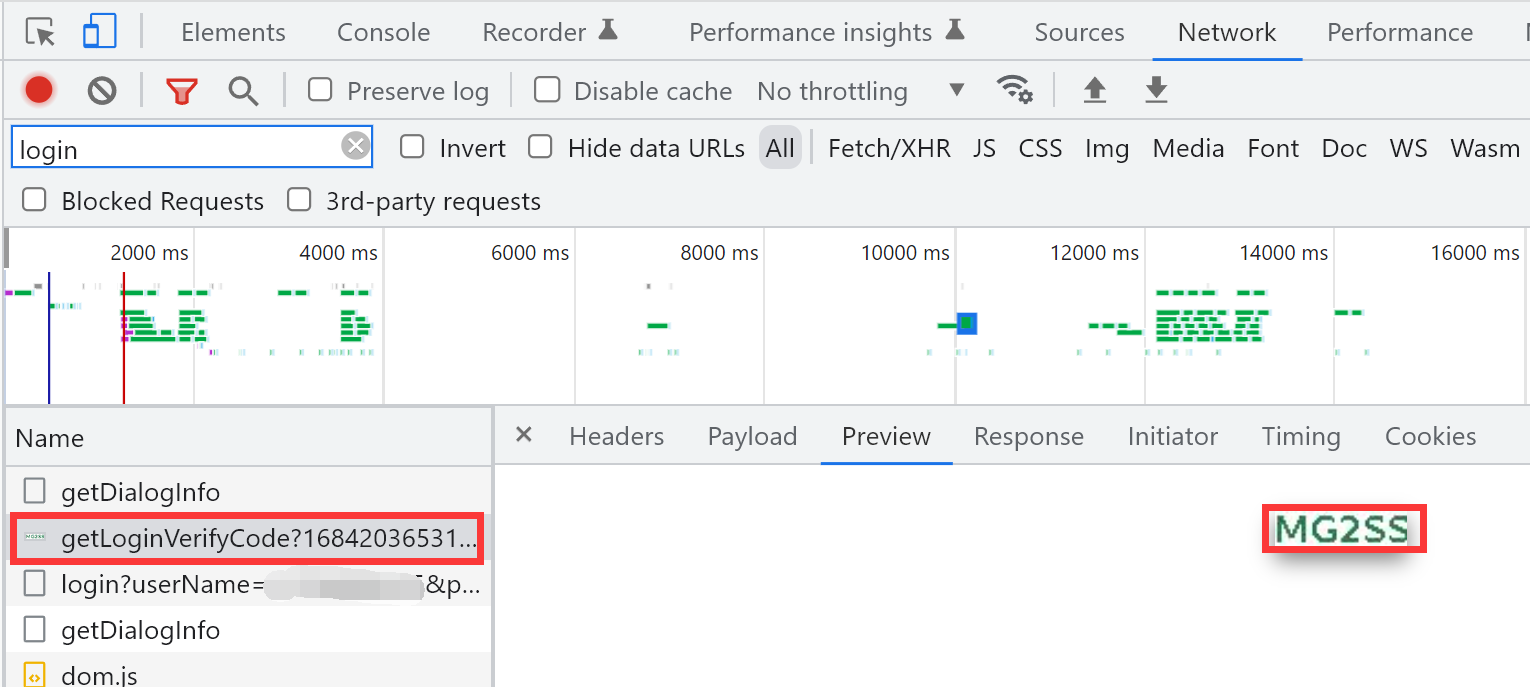Viewport: 1530px width, 687px height.
Task: Export HAR file with download arrow
Action: click(x=1156, y=91)
